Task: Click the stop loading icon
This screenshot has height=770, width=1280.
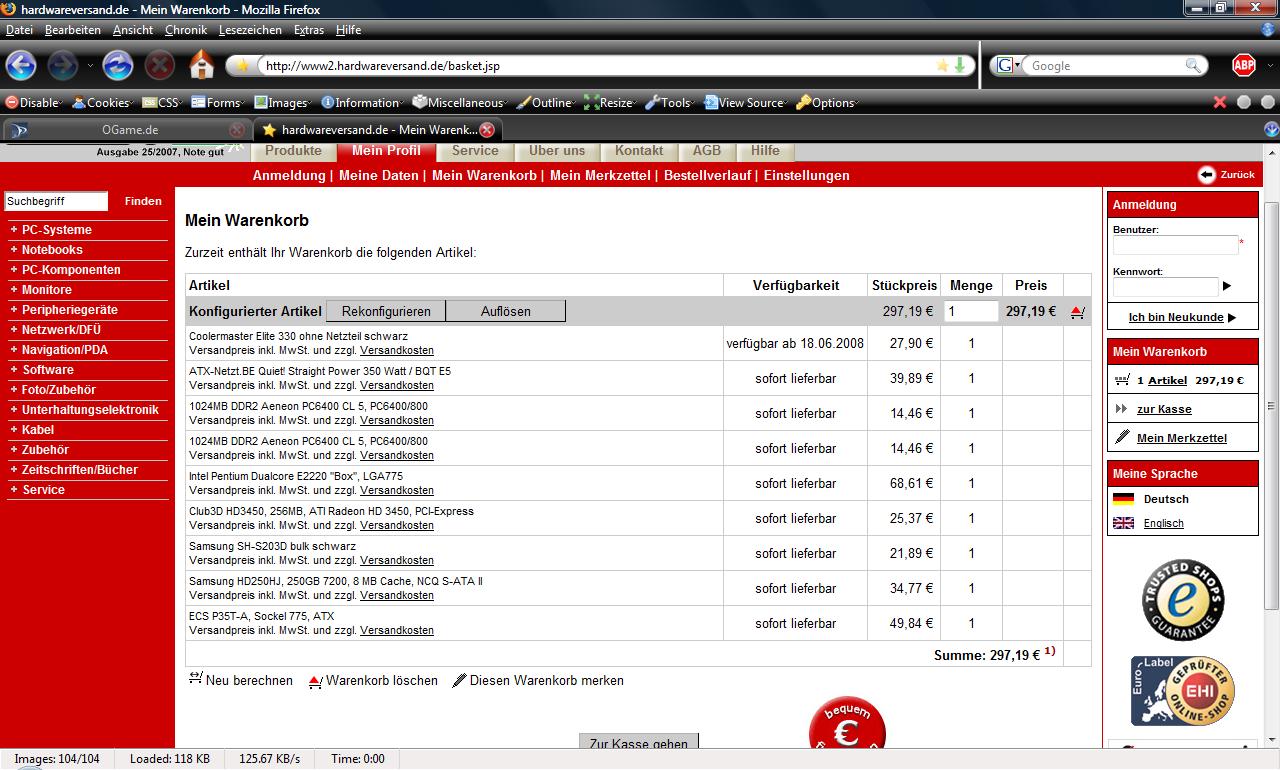Action: coord(160,65)
